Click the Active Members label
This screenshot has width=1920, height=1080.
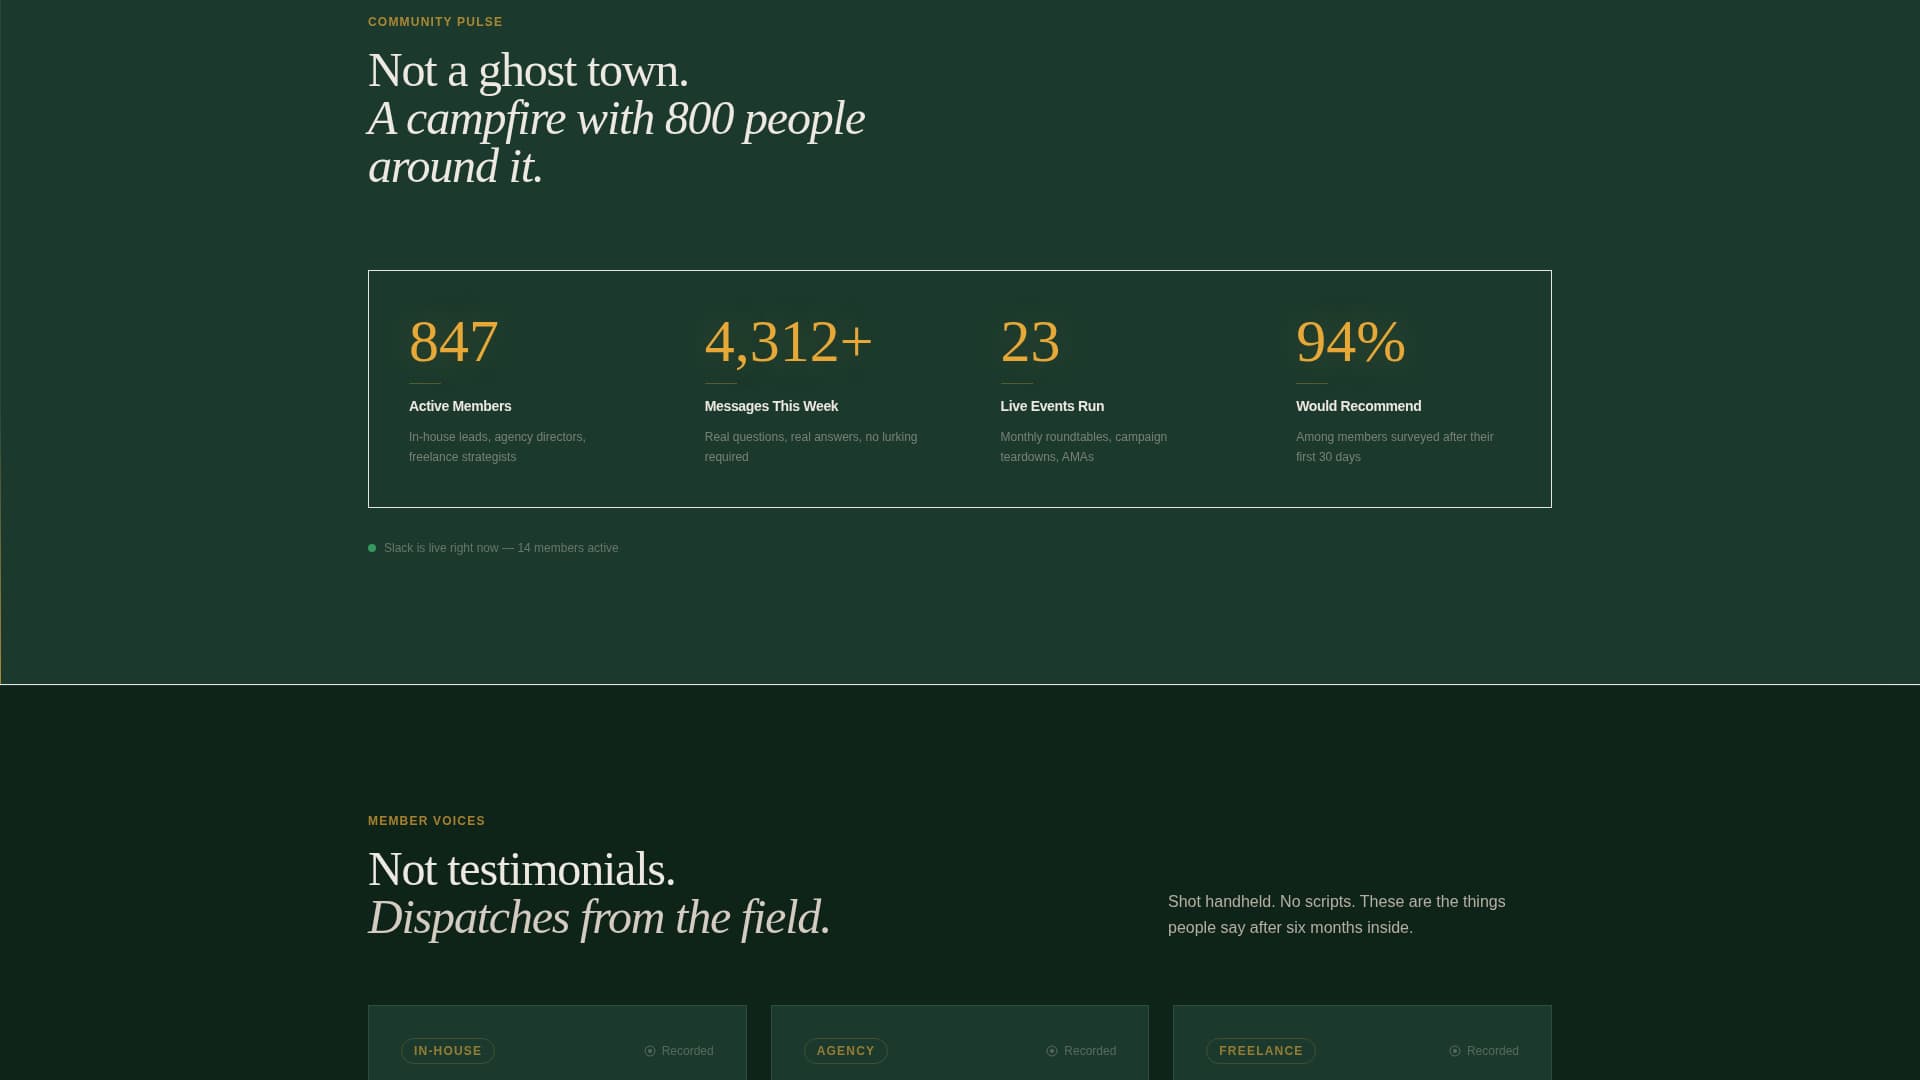[x=460, y=406]
